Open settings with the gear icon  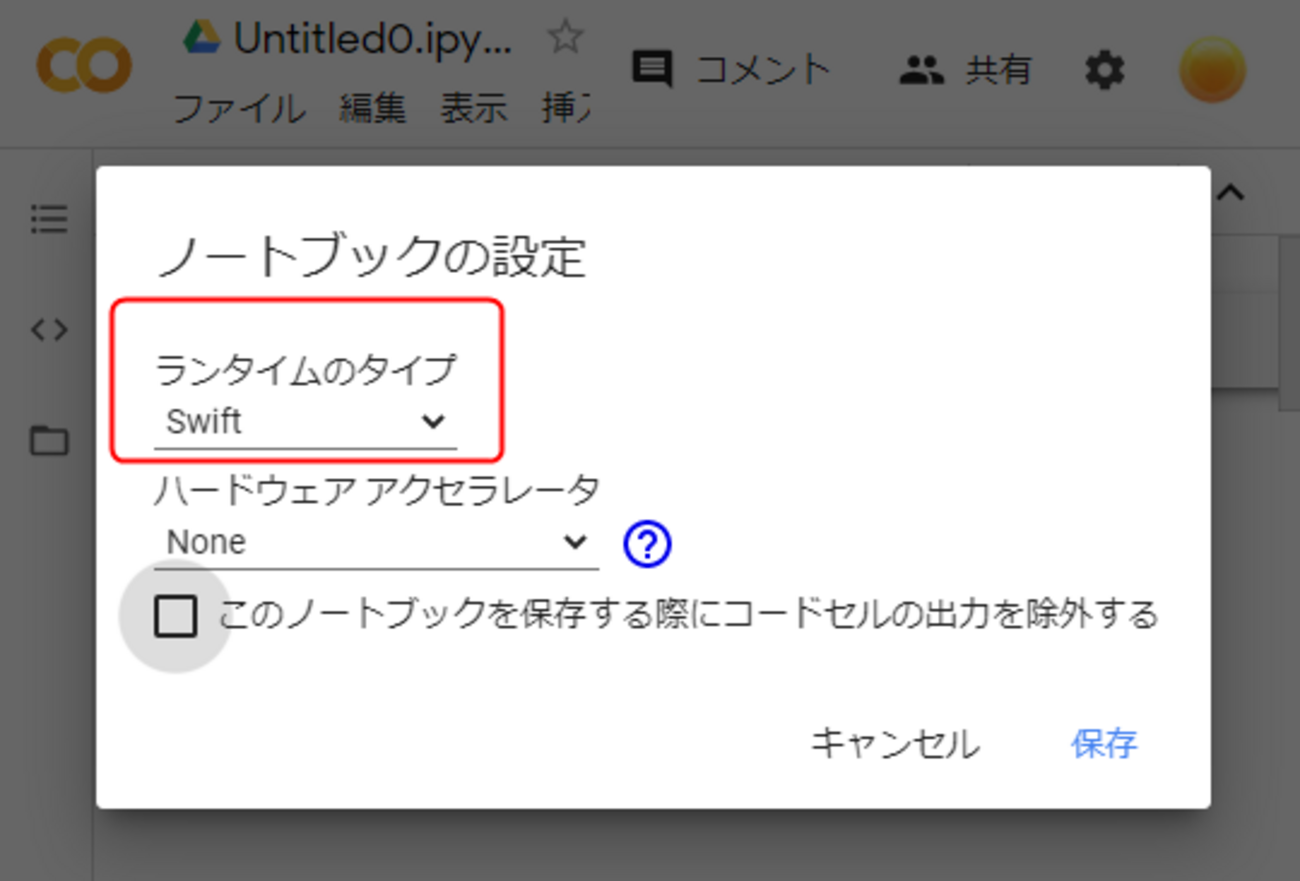coord(1105,70)
